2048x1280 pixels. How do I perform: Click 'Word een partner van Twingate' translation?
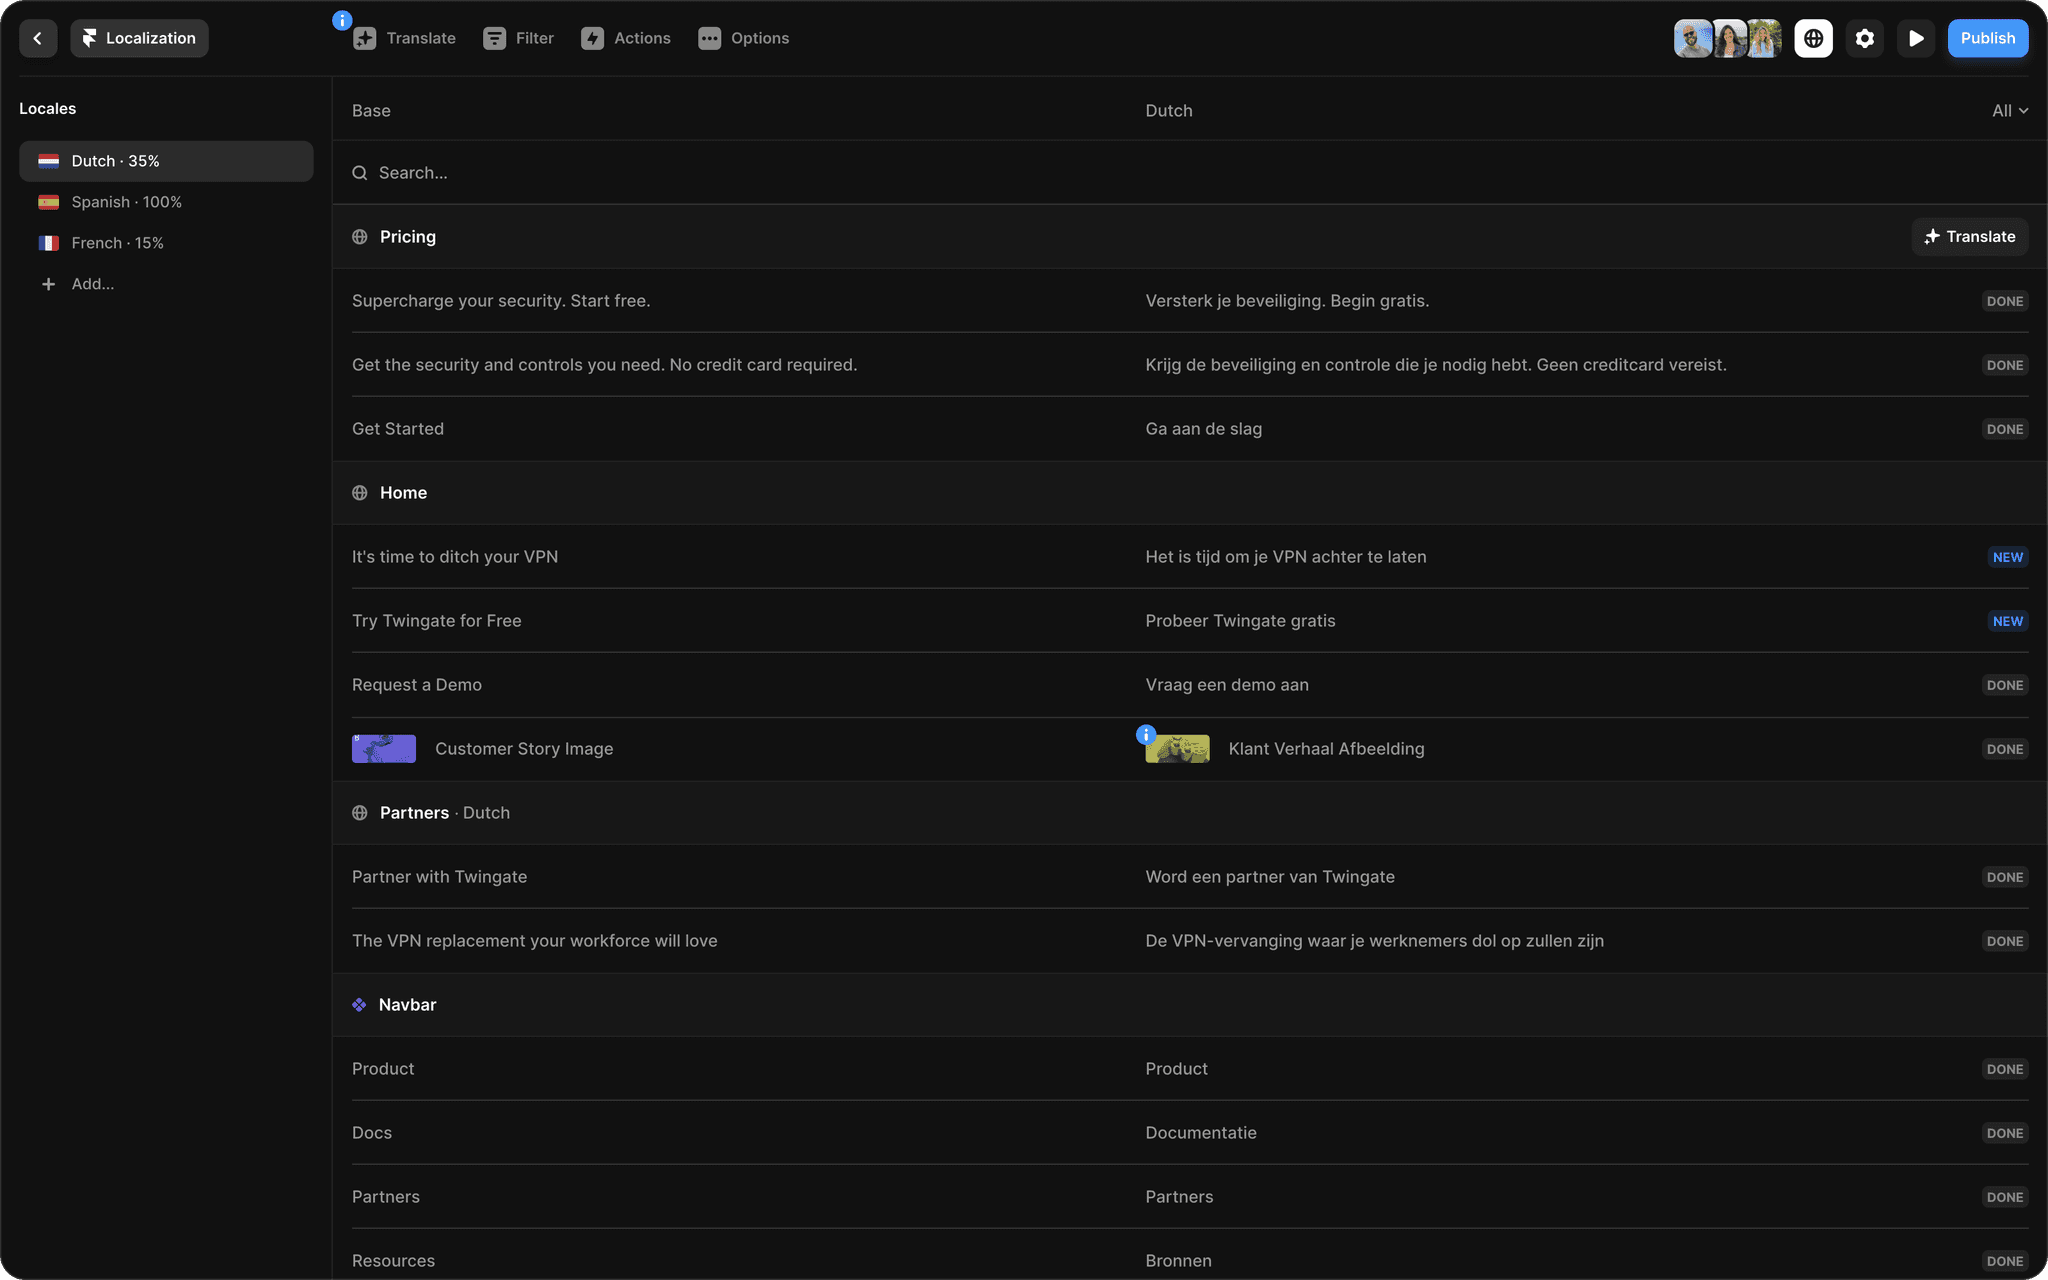coord(1270,877)
